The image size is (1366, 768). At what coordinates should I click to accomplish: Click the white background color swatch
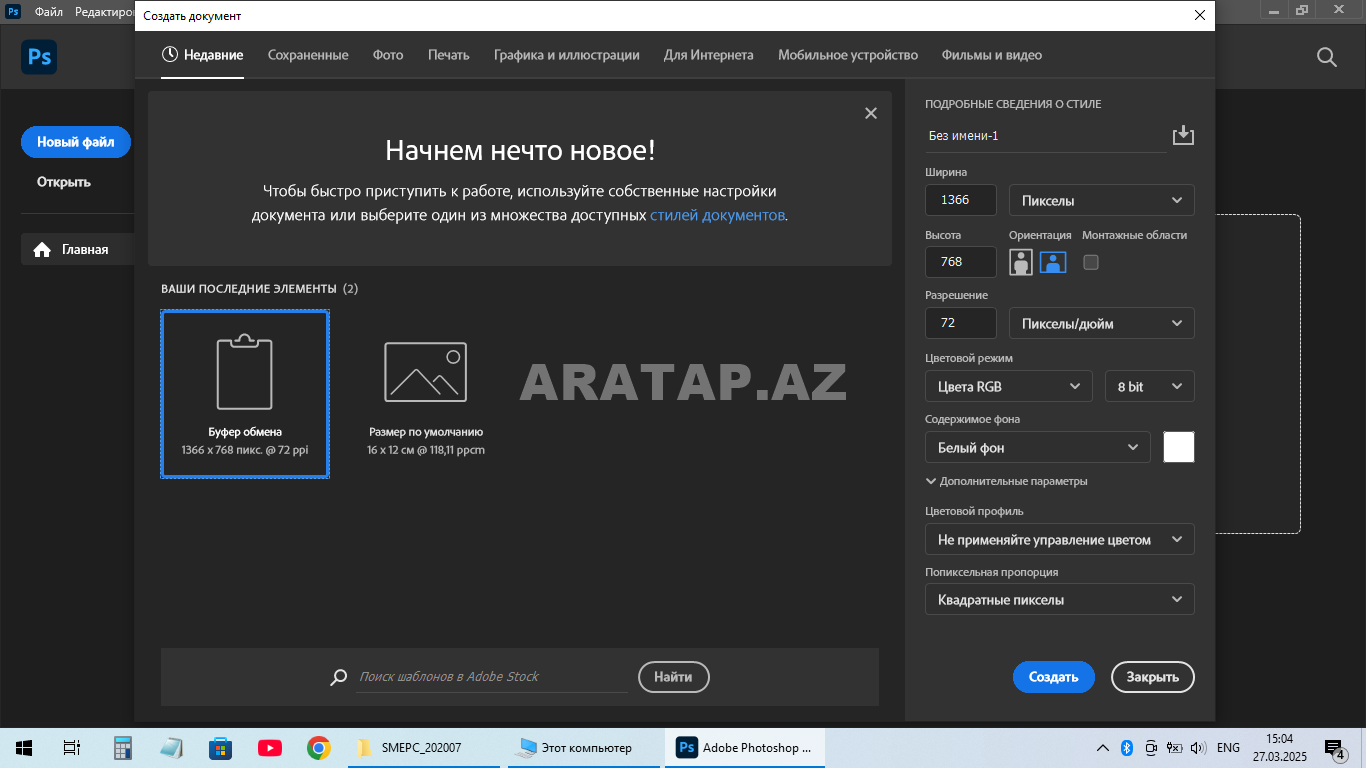[1179, 447]
